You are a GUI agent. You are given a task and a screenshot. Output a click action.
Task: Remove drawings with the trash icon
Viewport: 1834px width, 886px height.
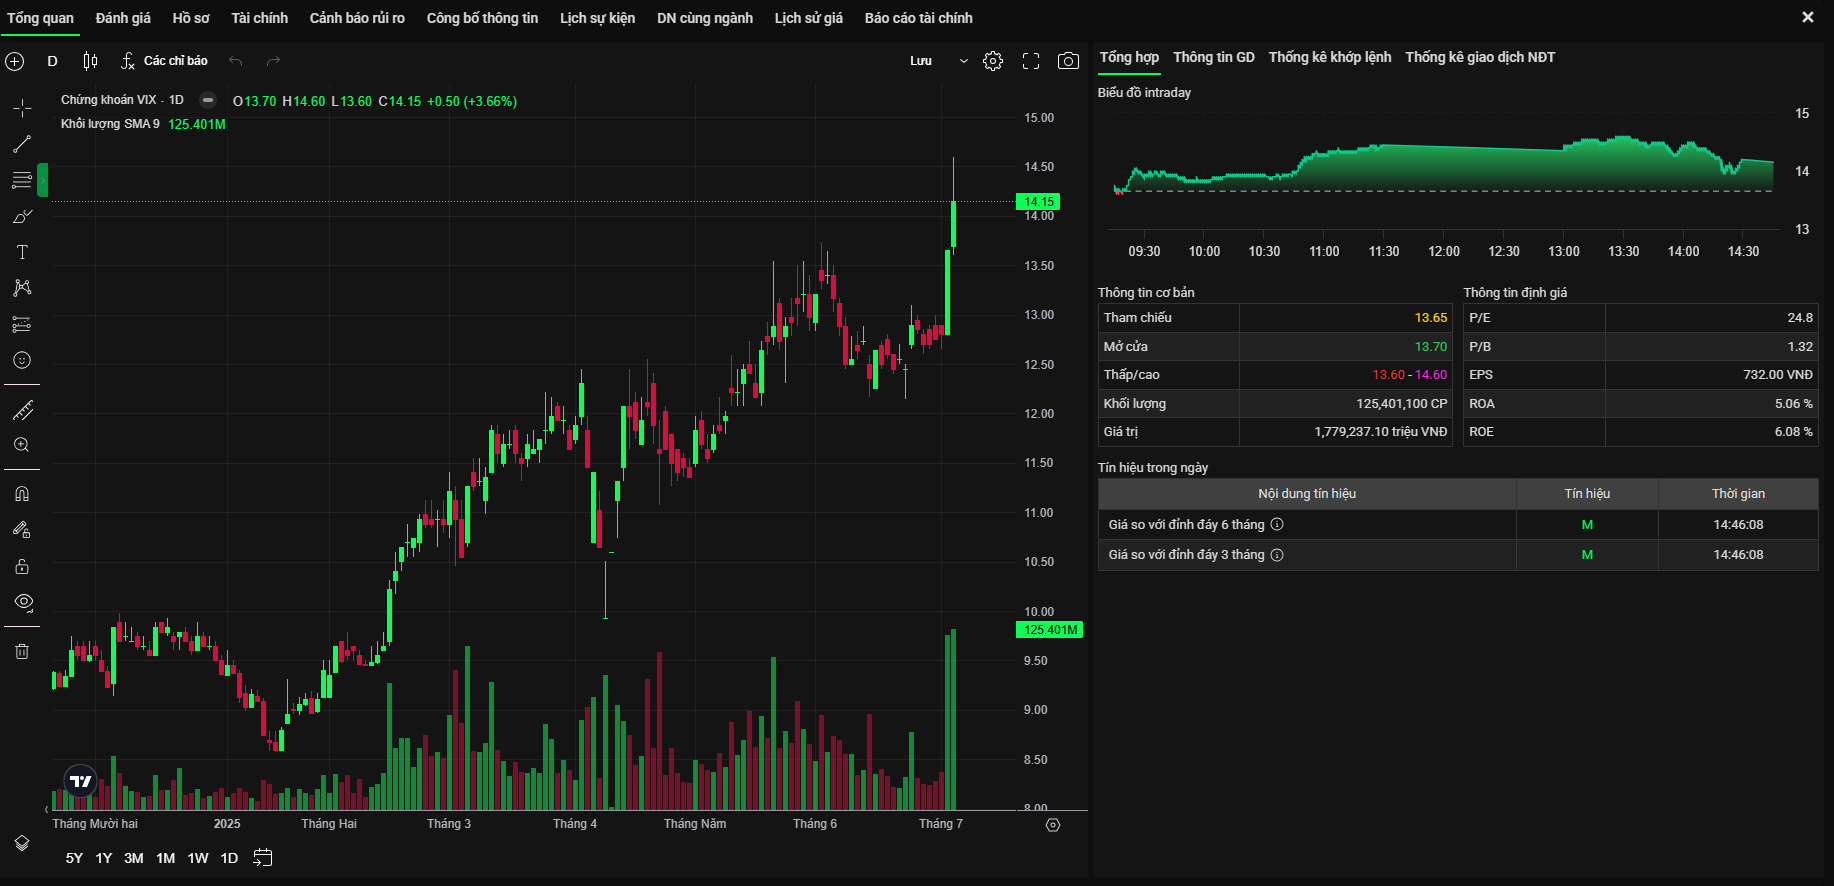click(22, 651)
